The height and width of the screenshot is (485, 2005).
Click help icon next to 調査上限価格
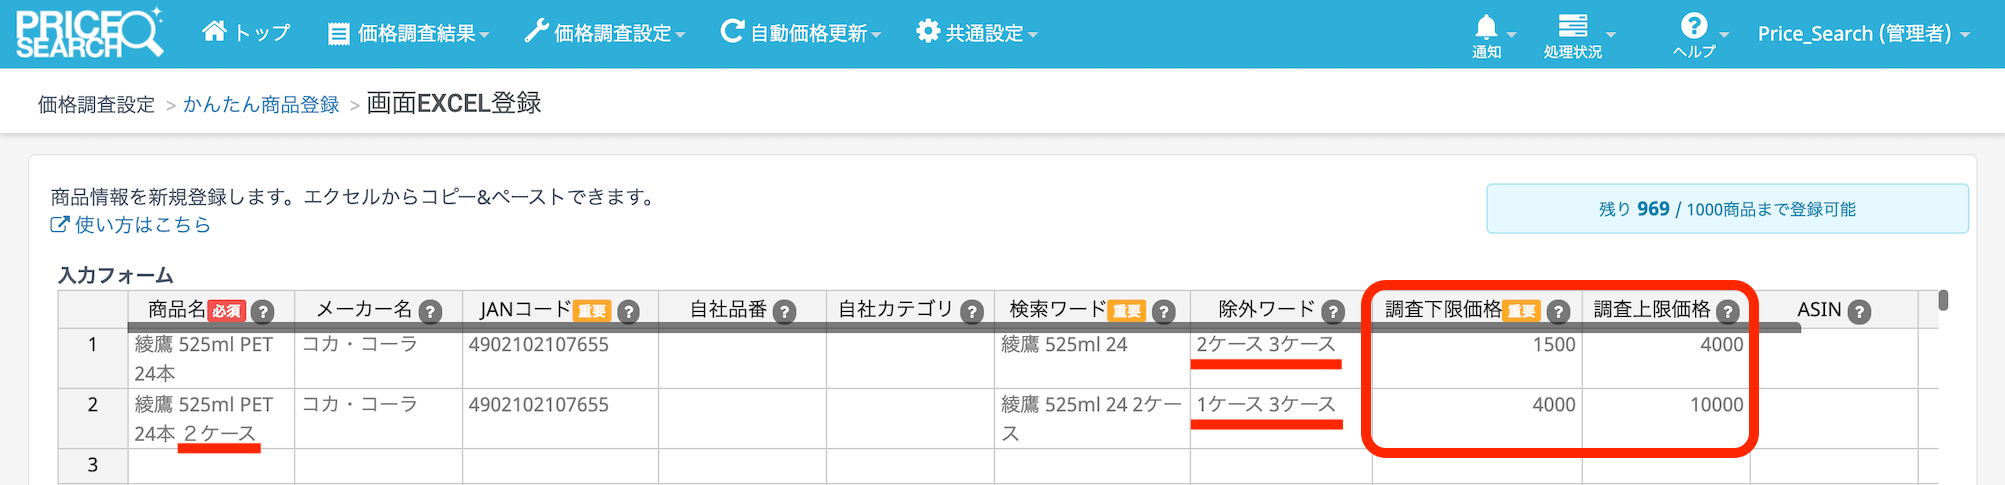[x=1727, y=312]
